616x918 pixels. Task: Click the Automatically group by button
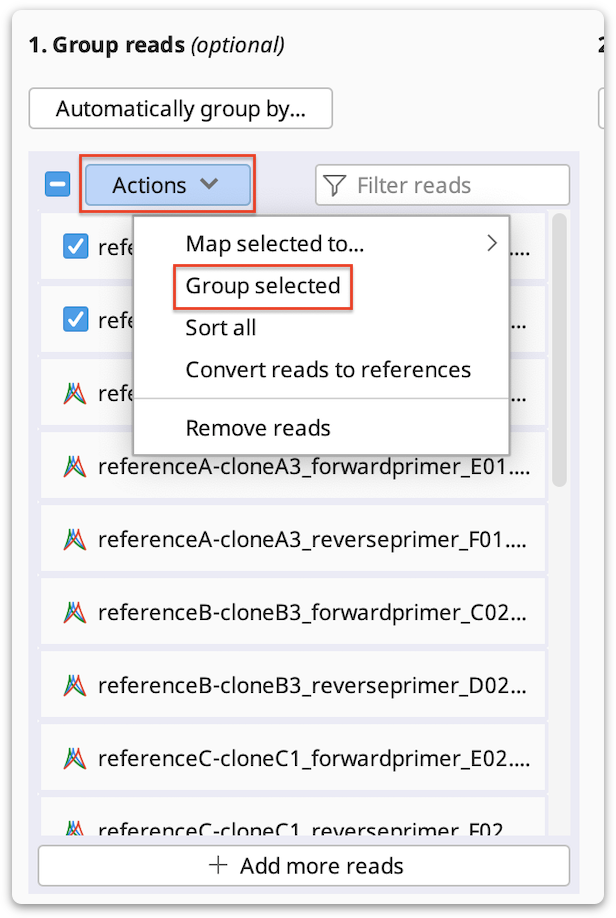point(180,109)
